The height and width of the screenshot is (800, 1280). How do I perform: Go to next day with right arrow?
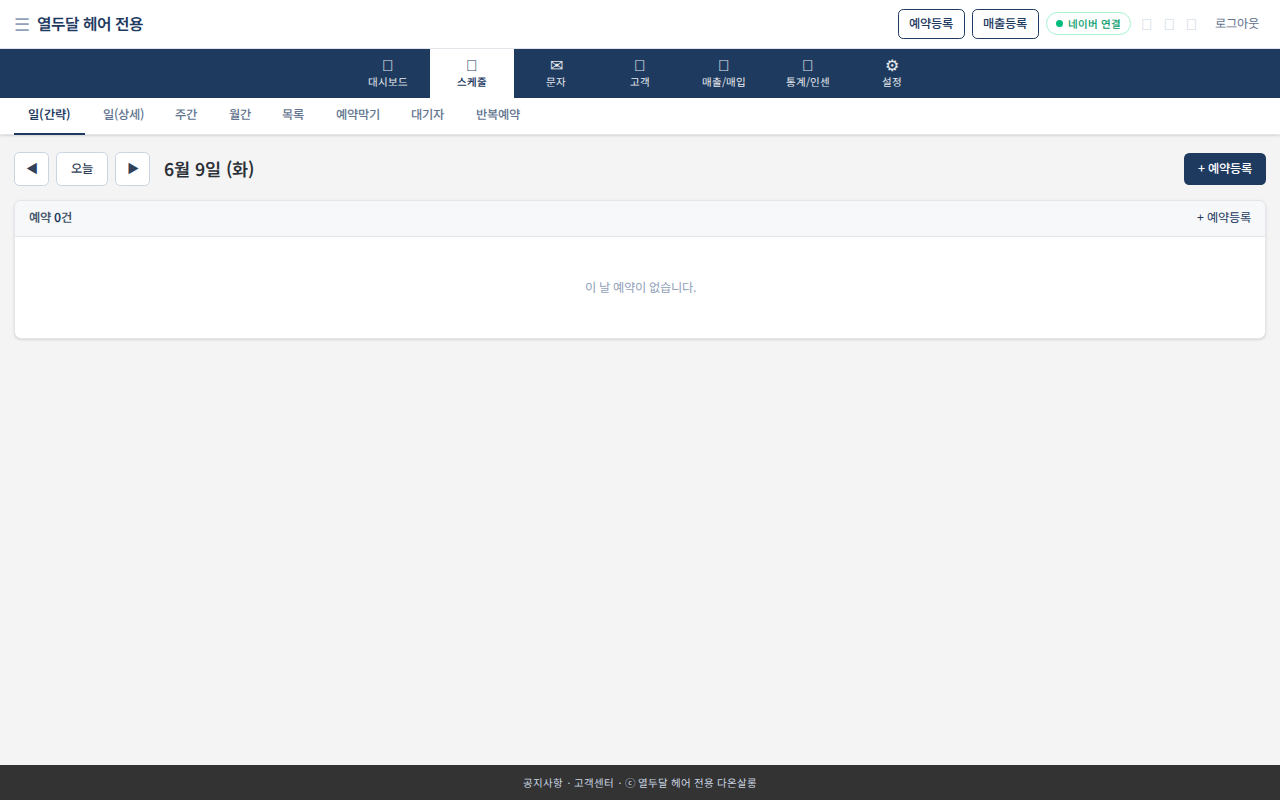coord(132,169)
